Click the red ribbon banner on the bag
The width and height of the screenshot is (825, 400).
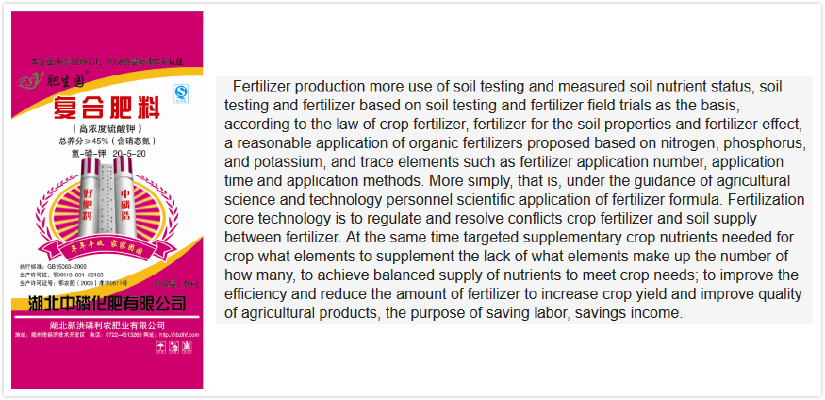coord(107,247)
